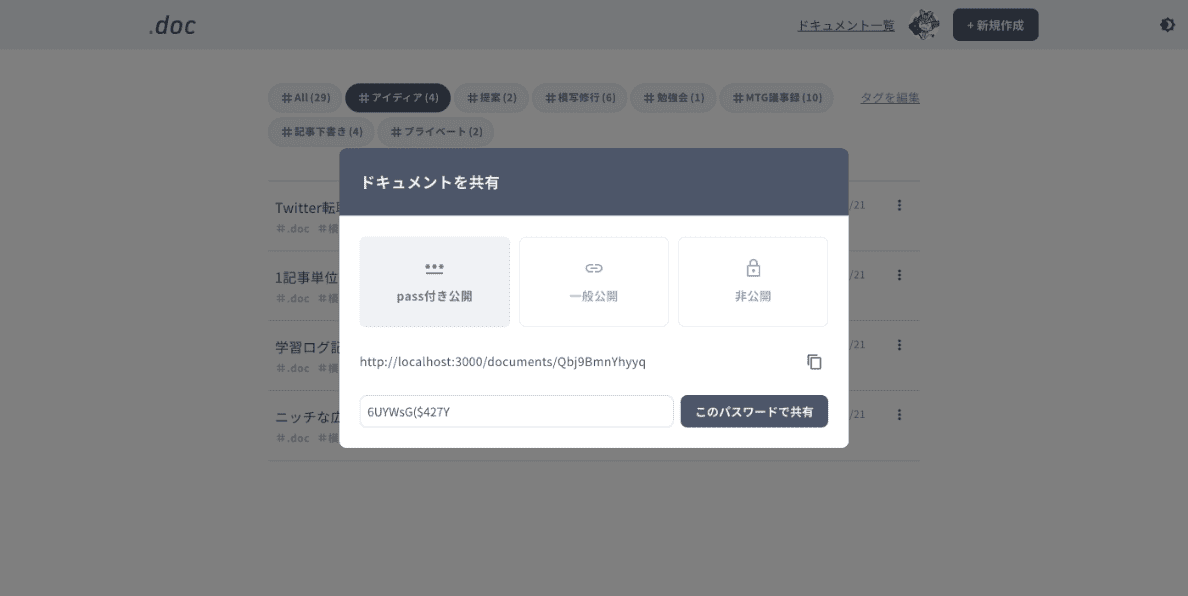Filter by the MTG議事録 (10) tag
Viewport: 1188px width, 596px height.
pyautogui.click(x=776, y=98)
